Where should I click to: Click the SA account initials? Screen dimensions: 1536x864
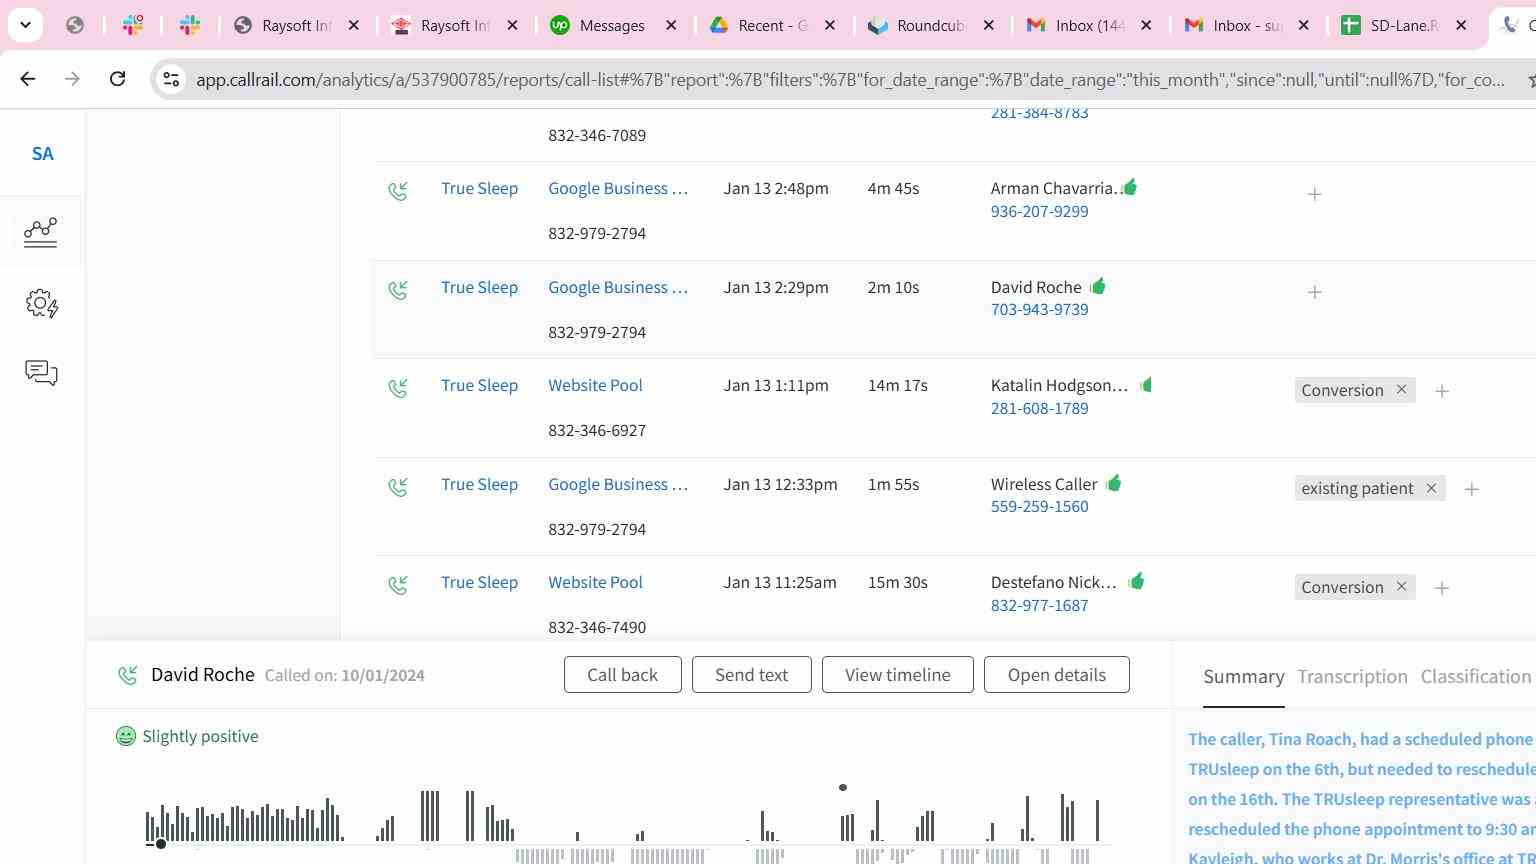[42, 154]
